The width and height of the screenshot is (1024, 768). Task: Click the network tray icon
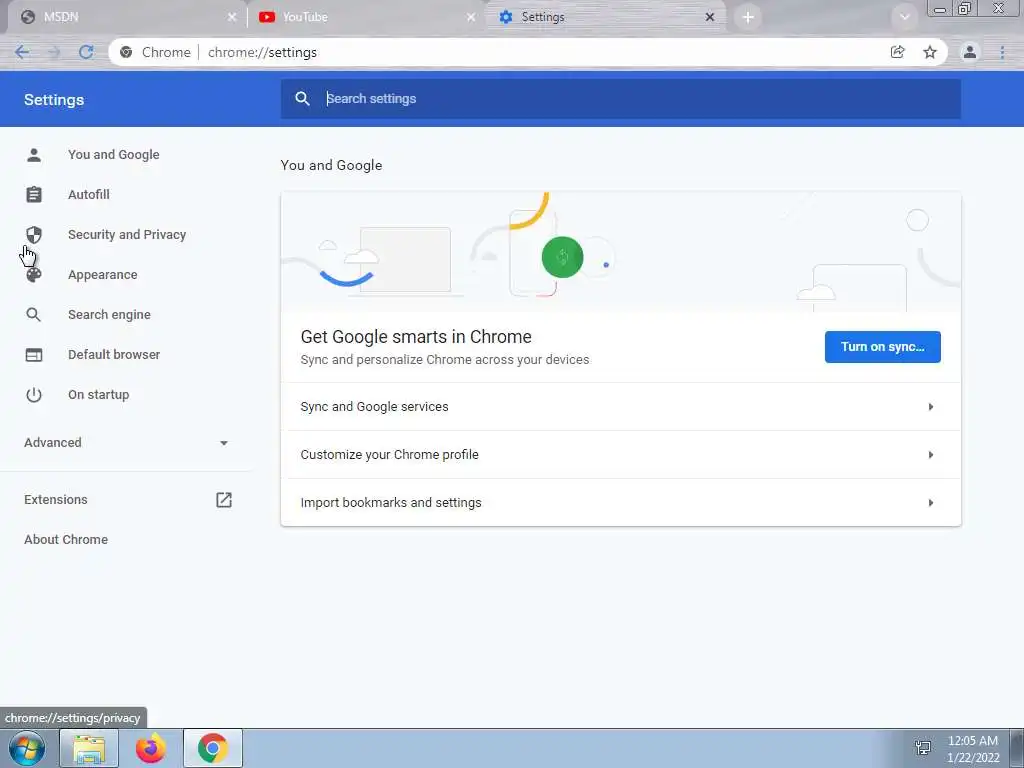923,748
